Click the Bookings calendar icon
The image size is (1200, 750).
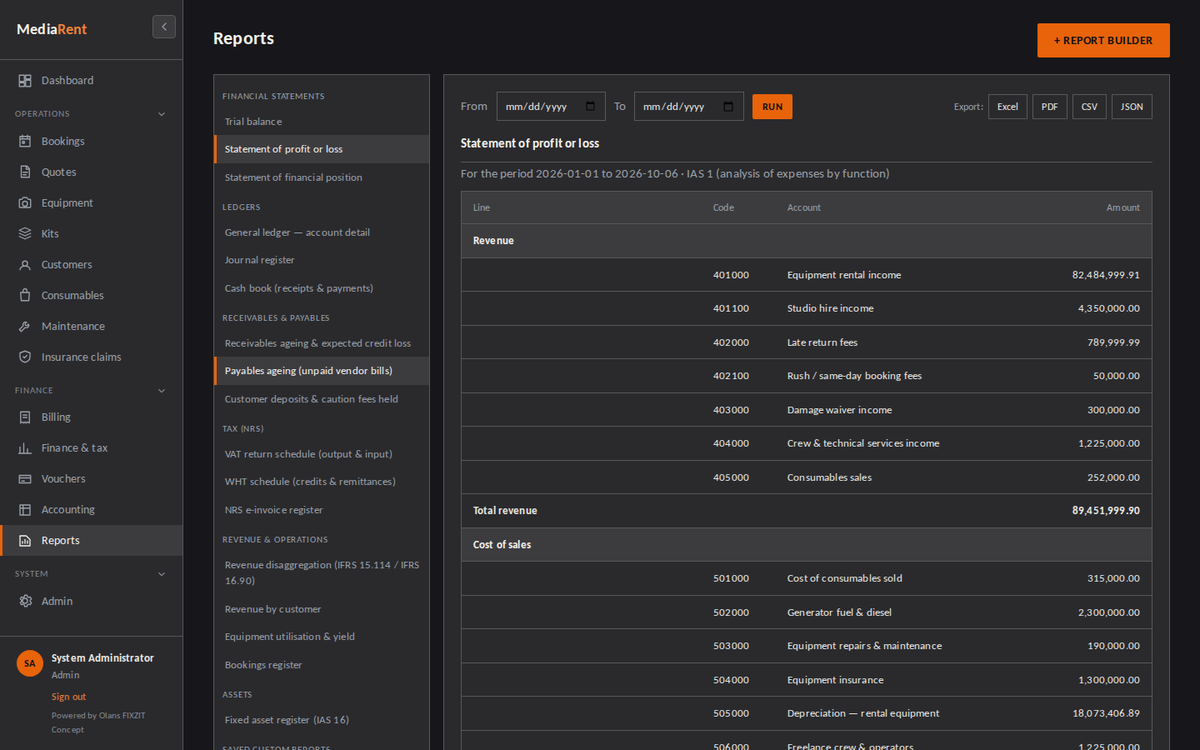click(x=25, y=141)
